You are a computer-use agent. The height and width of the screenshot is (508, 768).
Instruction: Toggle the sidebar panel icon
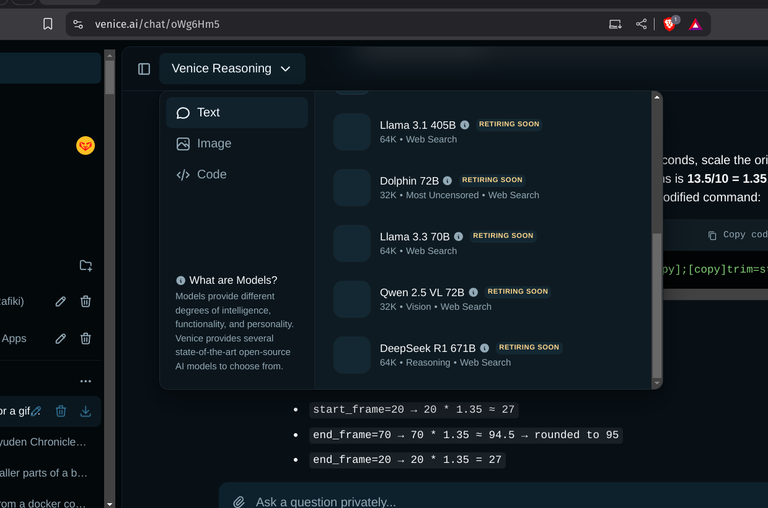pyautogui.click(x=144, y=69)
